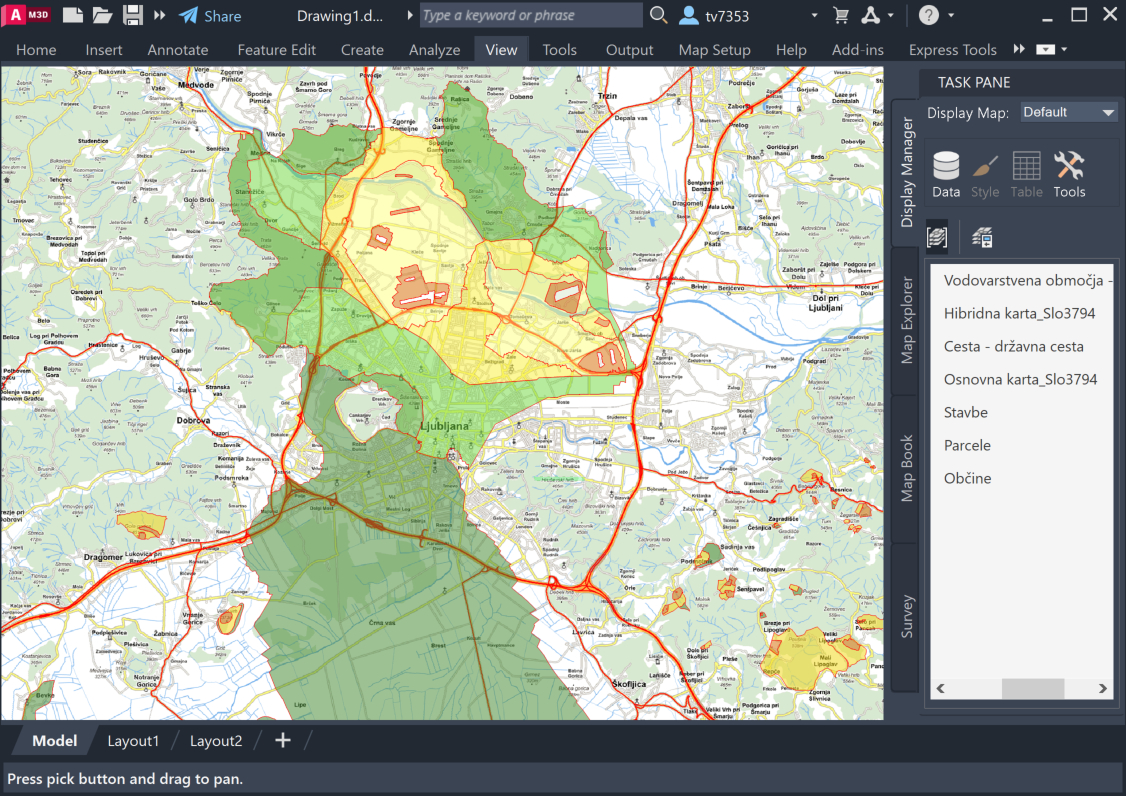Add a new layout with plus icon

pyautogui.click(x=283, y=740)
